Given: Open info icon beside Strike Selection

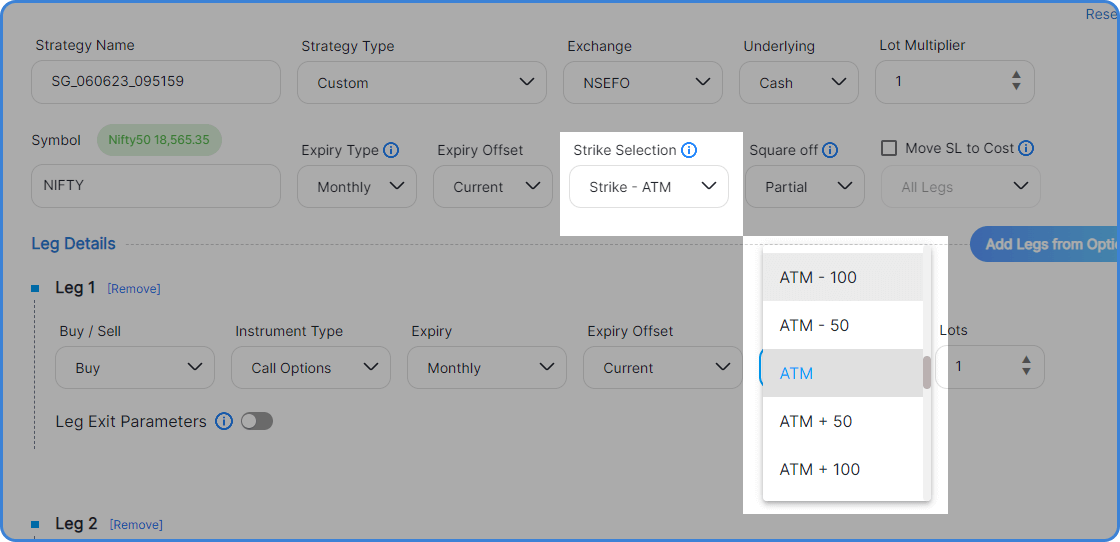Looking at the screenshot, I should coord(689,150).
